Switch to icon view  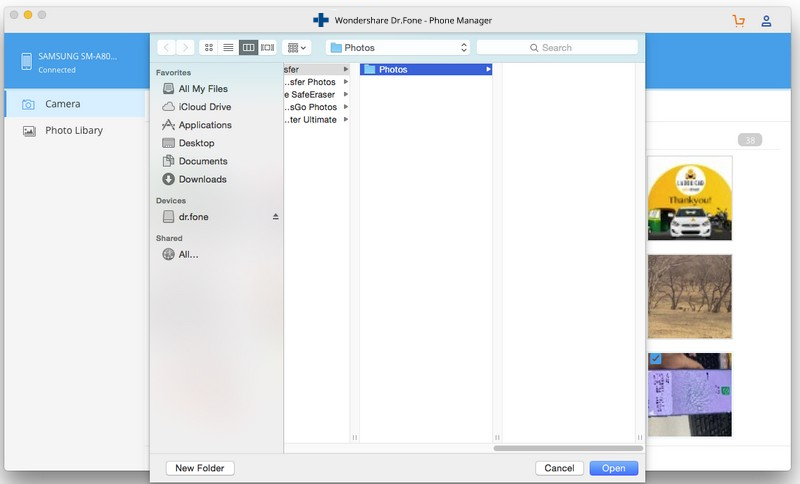pos(209,47)
